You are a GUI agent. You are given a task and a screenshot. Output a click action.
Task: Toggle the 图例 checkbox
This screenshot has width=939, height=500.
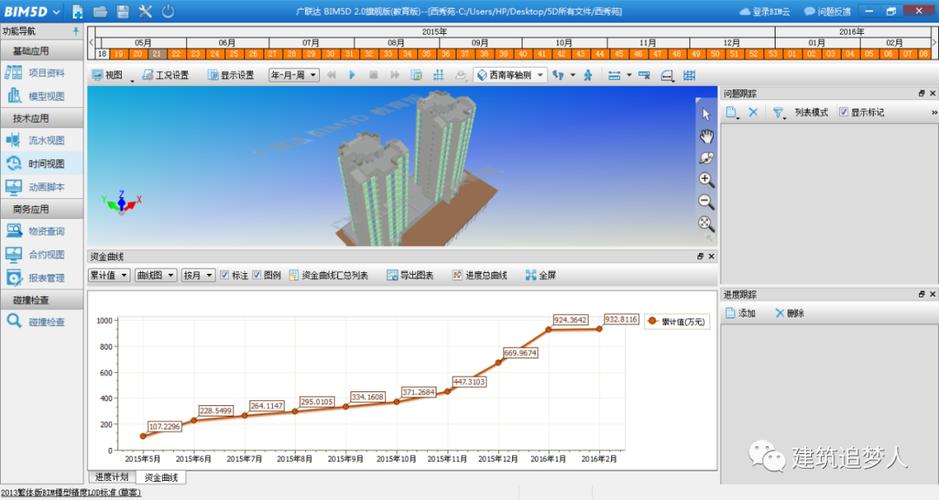[x=257, y=275]
